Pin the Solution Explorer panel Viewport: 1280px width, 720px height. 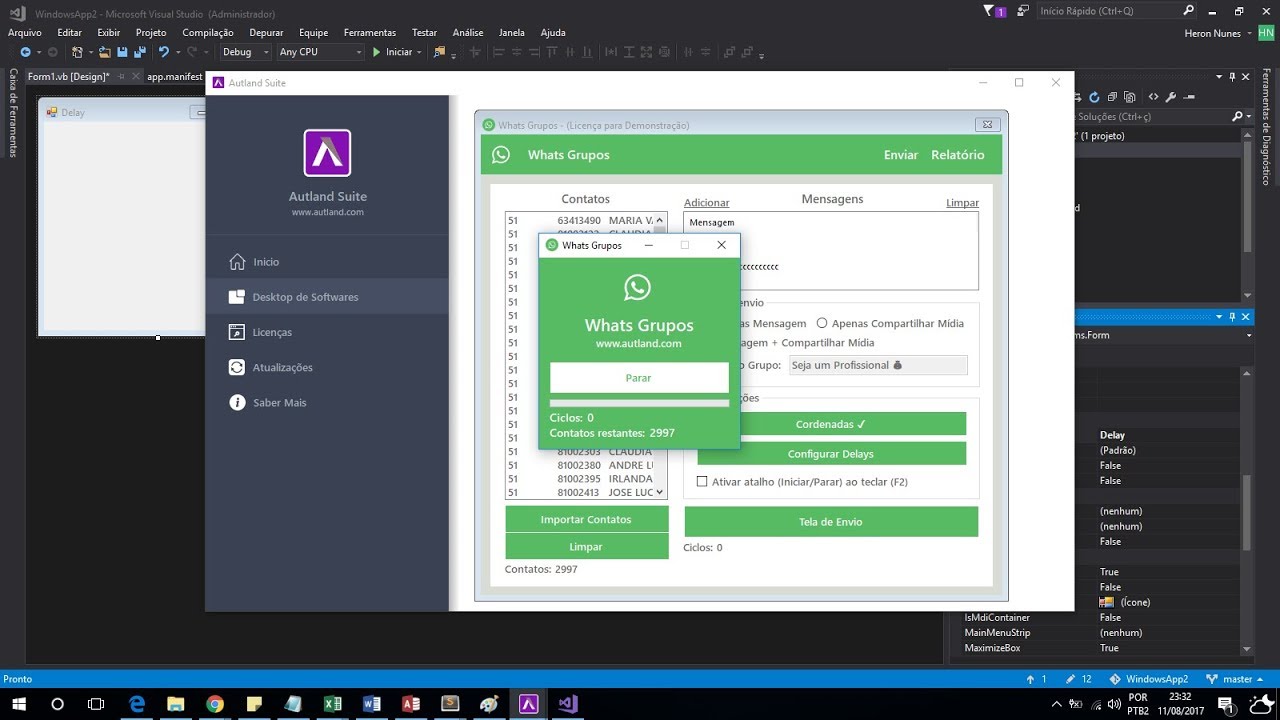tap(1232, 76)
